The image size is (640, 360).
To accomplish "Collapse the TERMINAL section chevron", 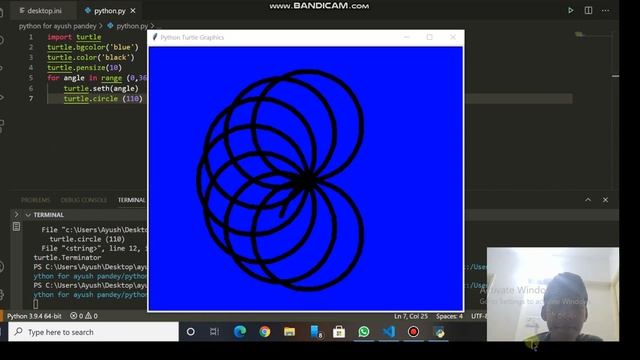I will click(x=28, y=215).
